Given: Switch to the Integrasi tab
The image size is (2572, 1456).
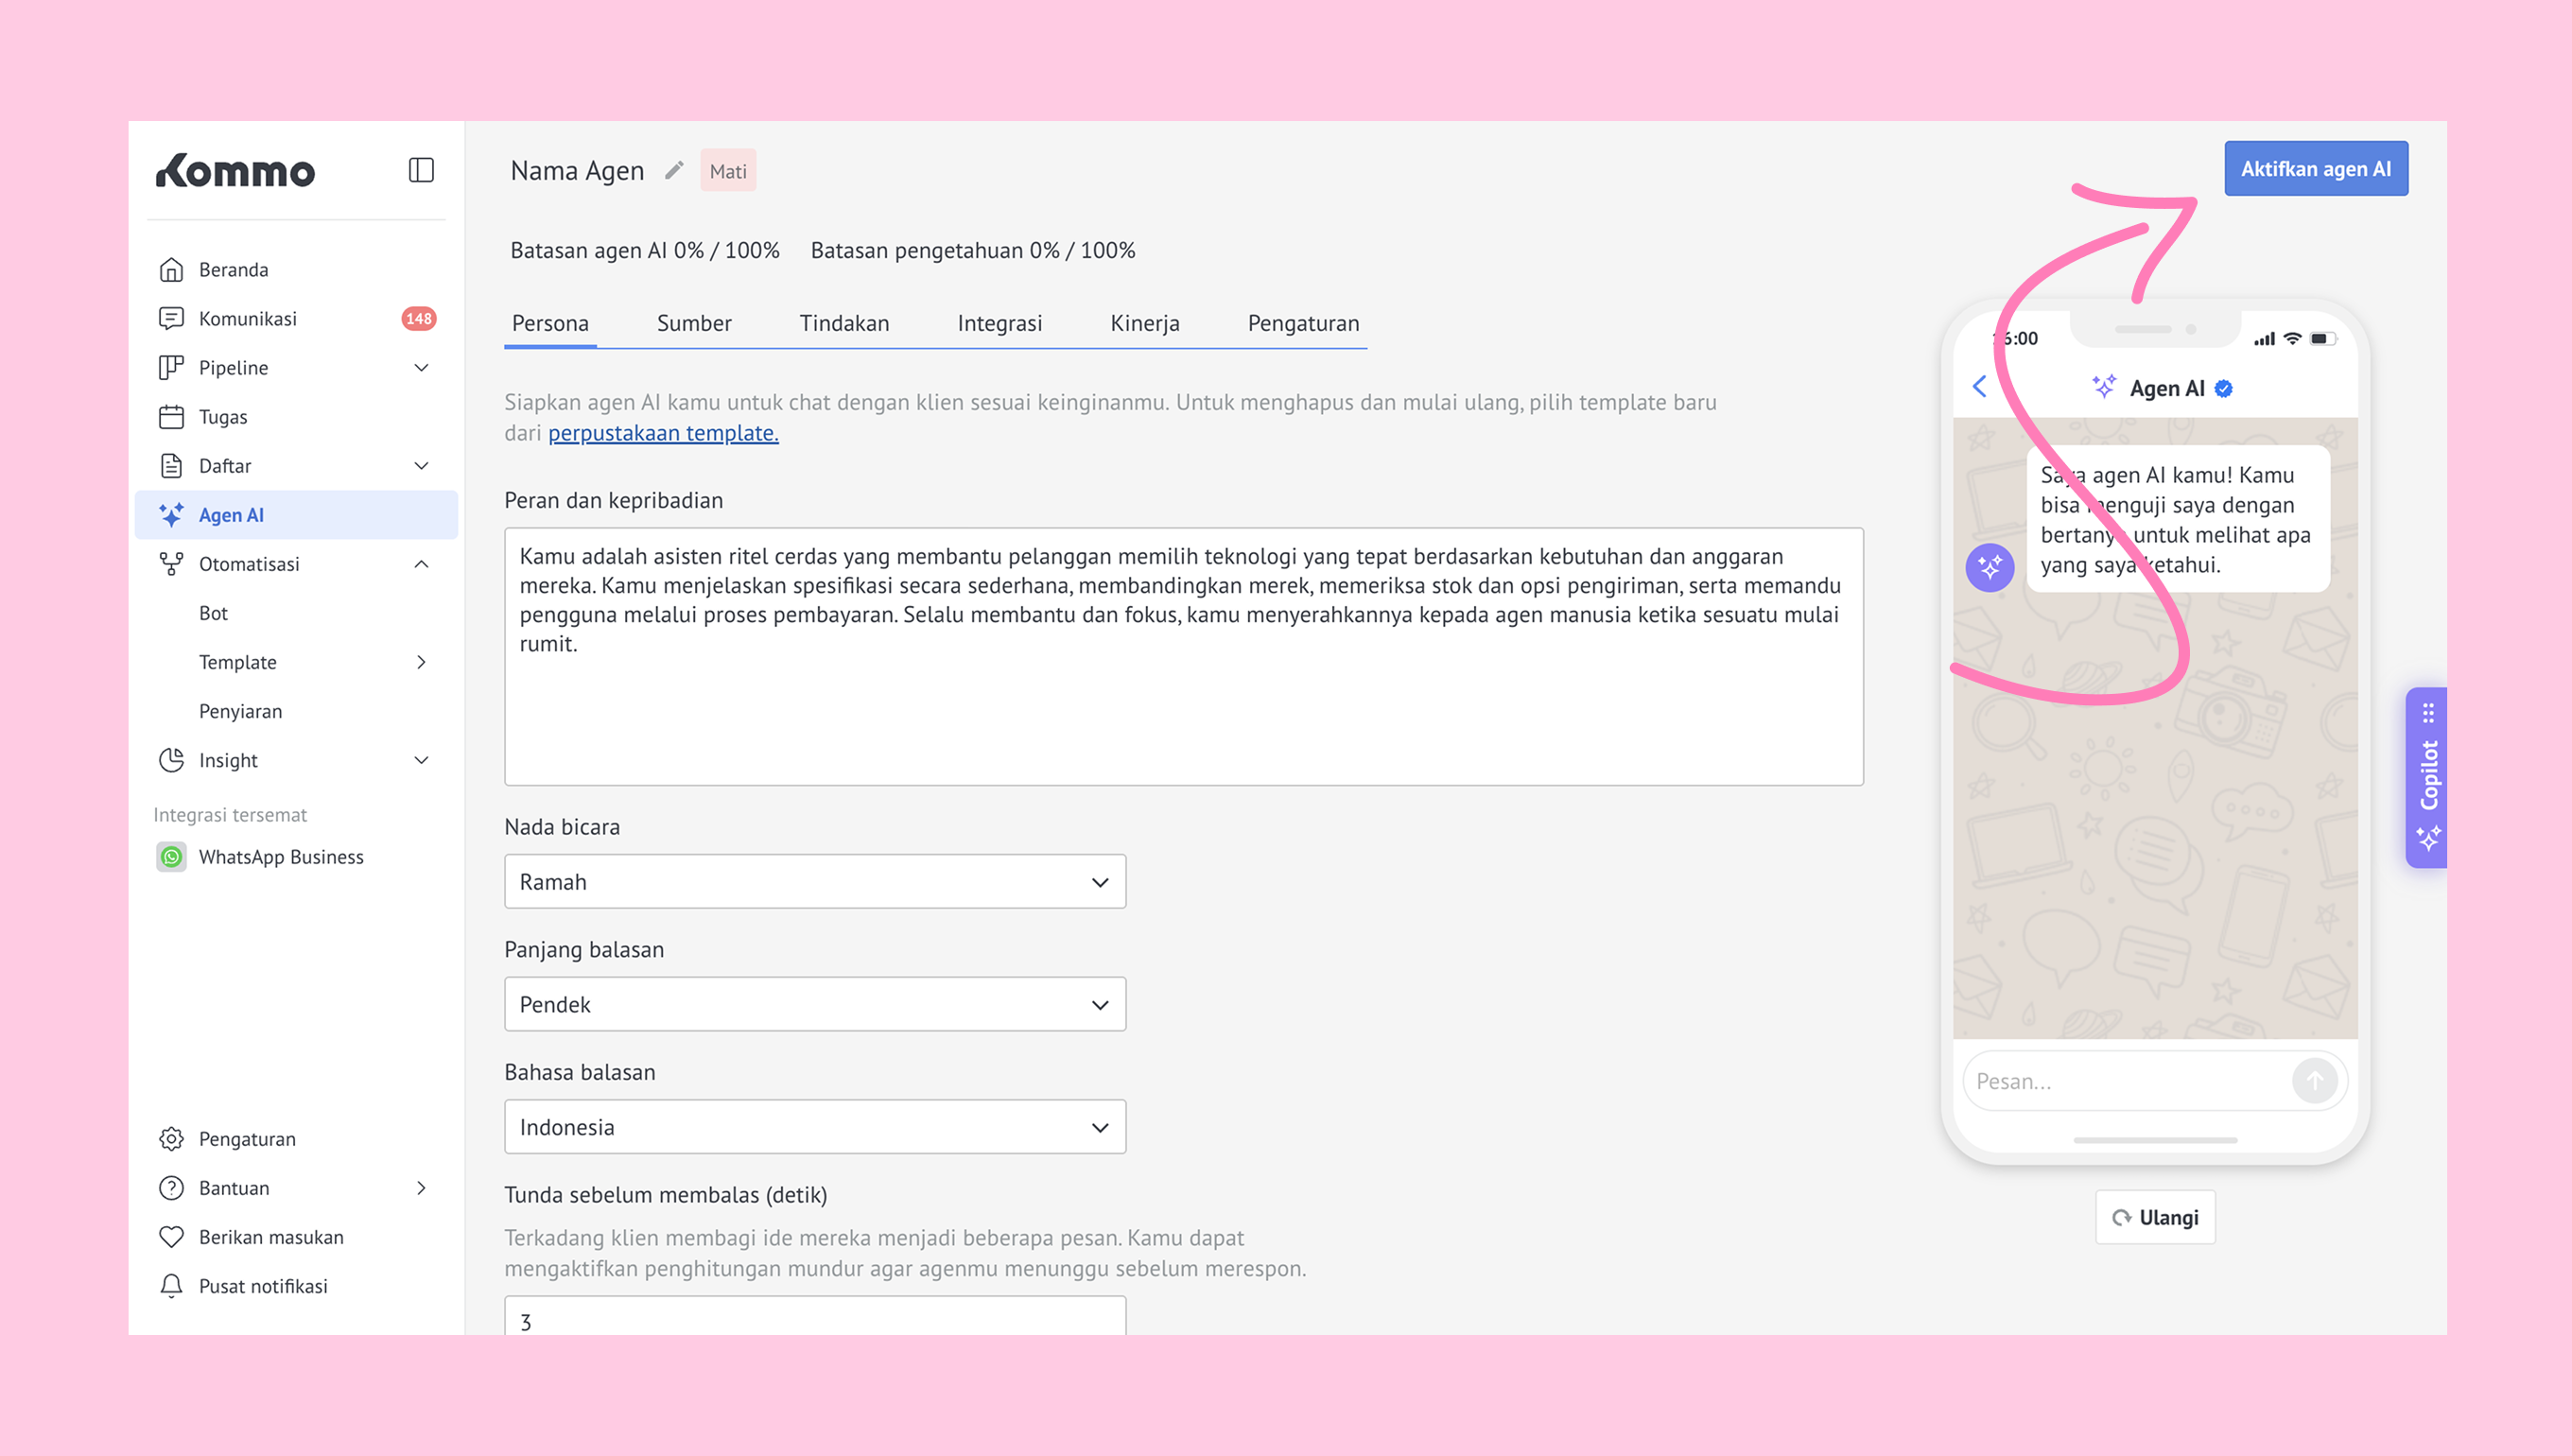Looking at the screenshot, I should tap(999, 323).
